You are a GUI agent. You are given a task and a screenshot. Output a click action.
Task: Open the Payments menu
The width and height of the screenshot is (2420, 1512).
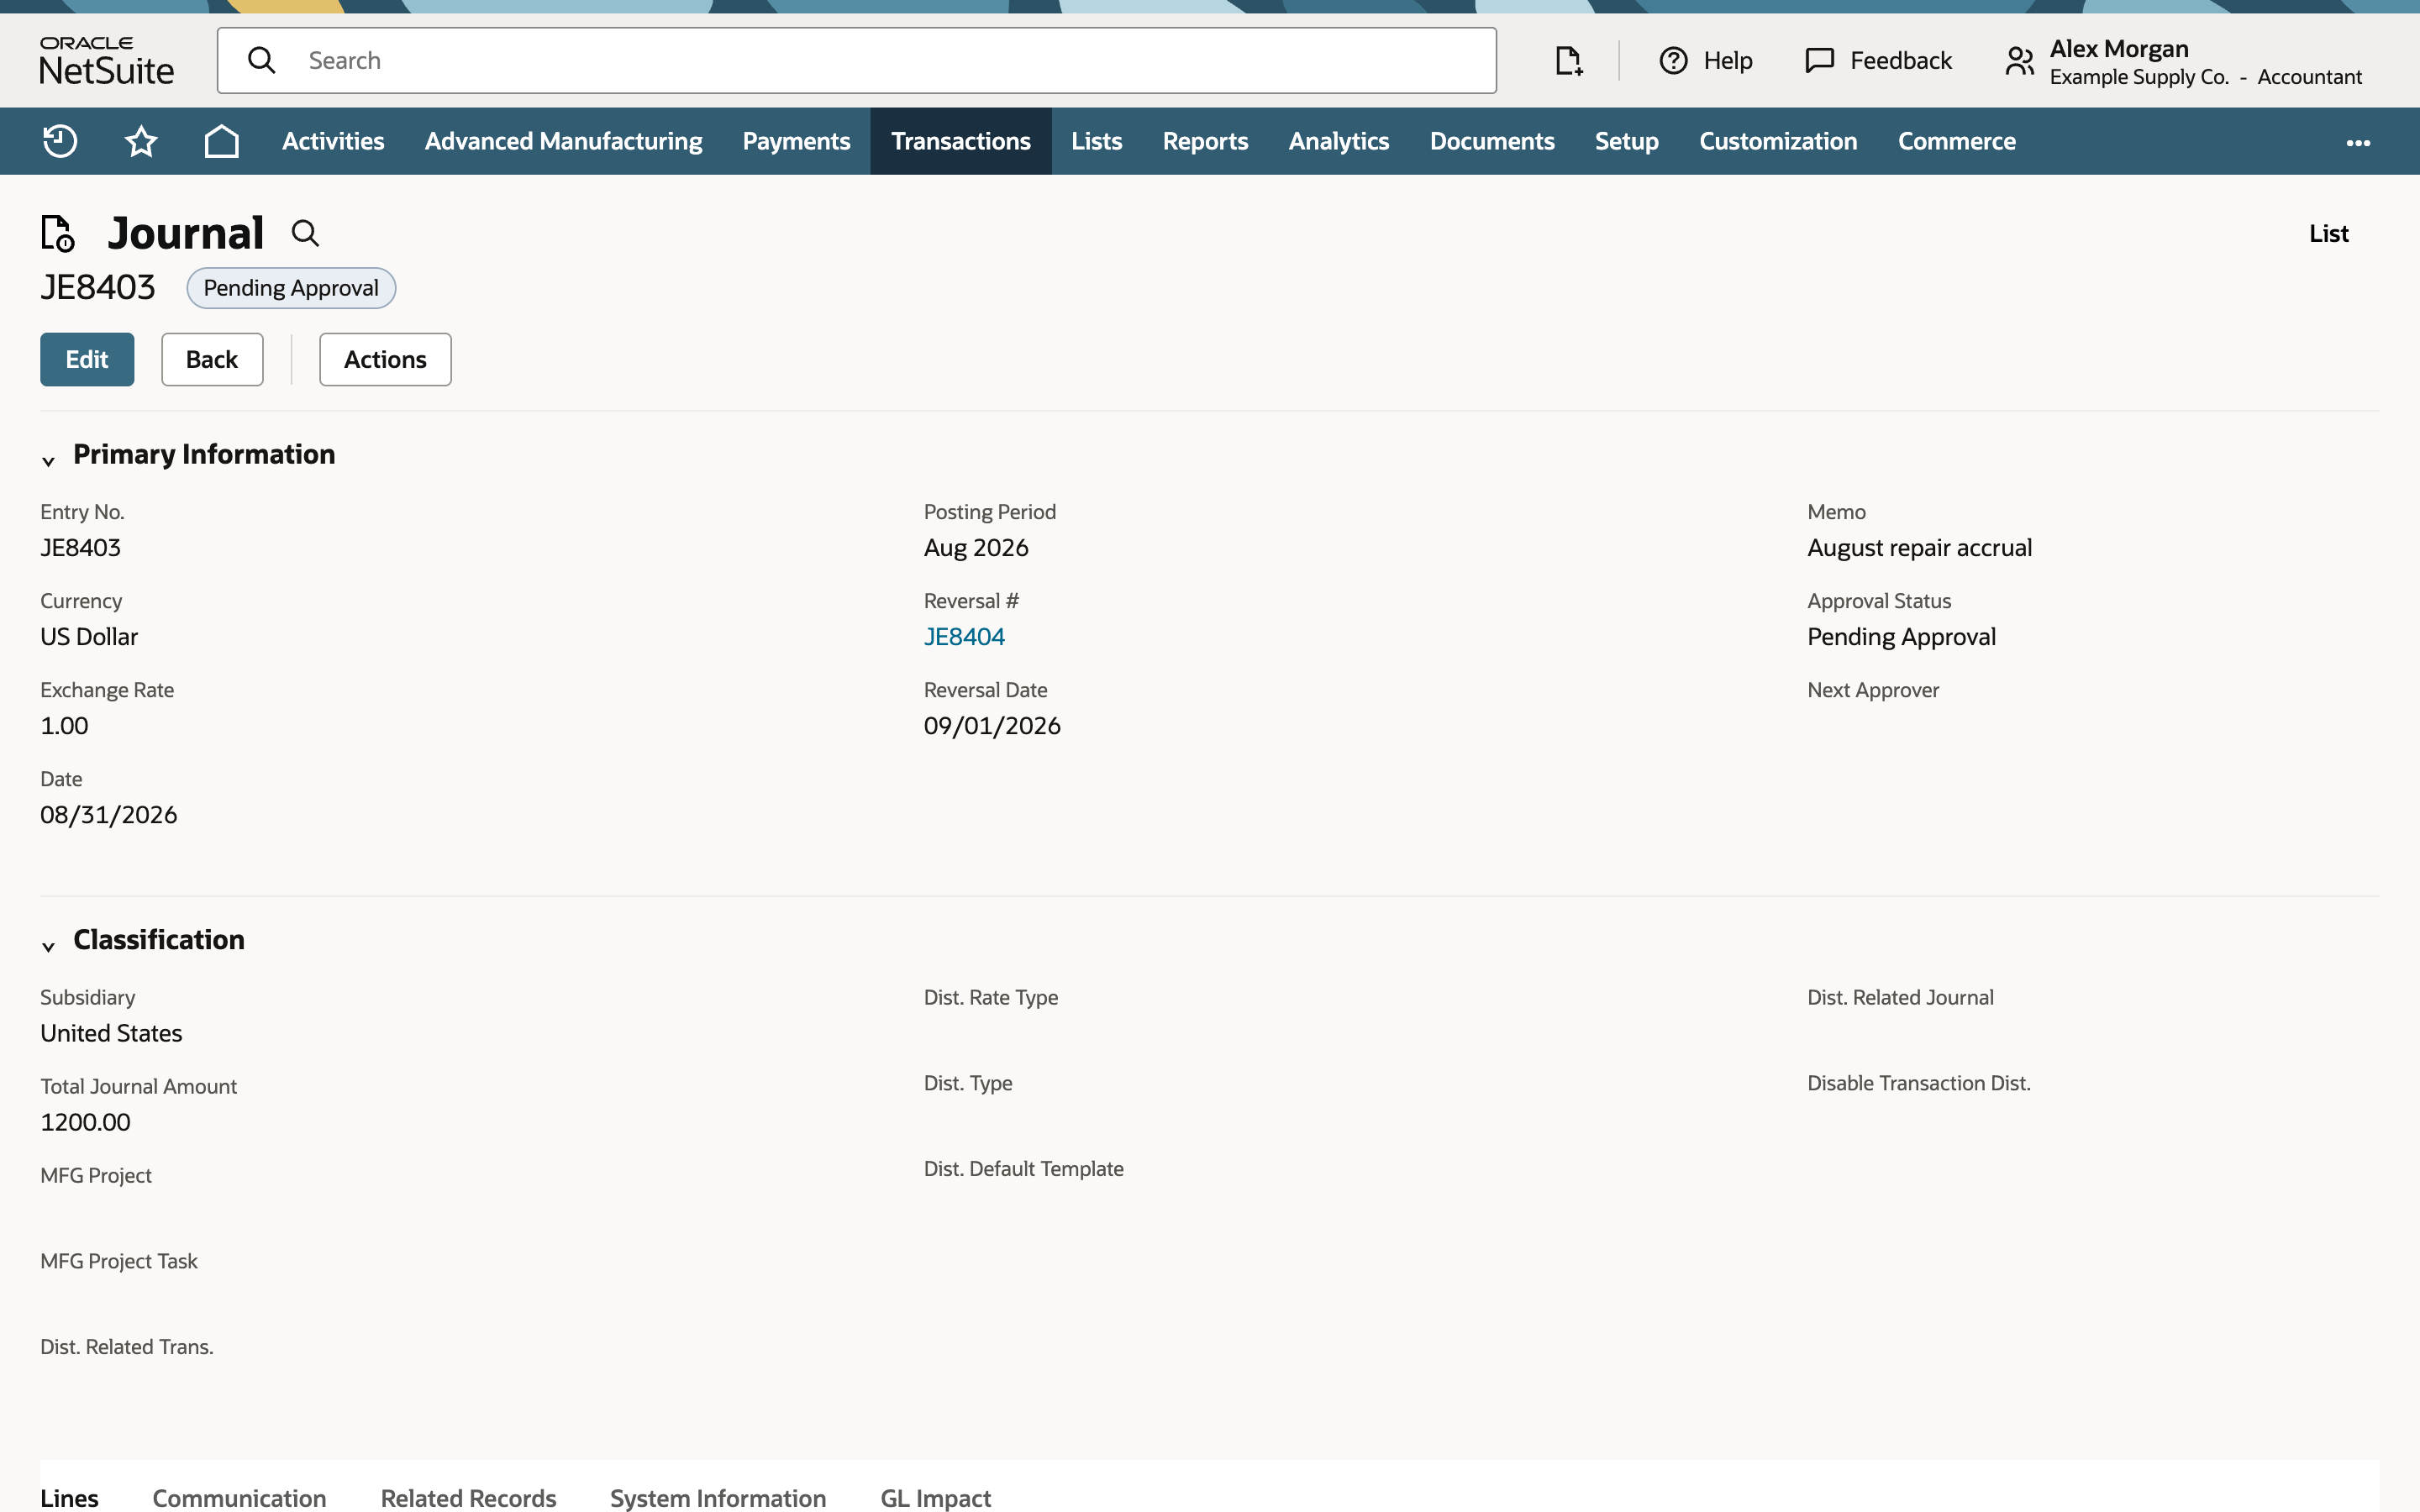(x=796, y=141)
